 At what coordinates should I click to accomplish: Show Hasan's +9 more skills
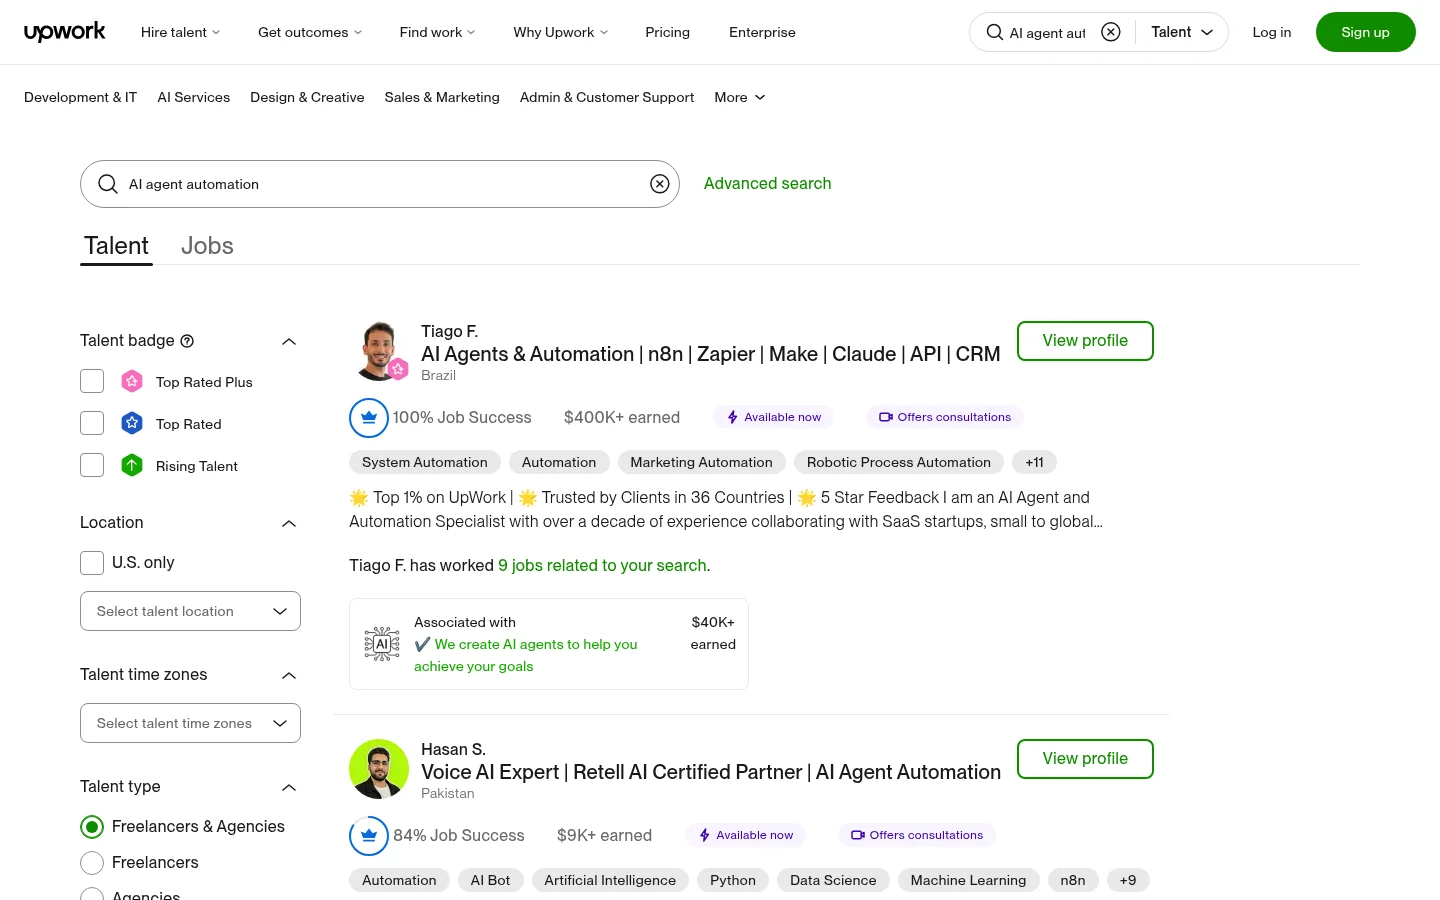tap(1127, 880)
